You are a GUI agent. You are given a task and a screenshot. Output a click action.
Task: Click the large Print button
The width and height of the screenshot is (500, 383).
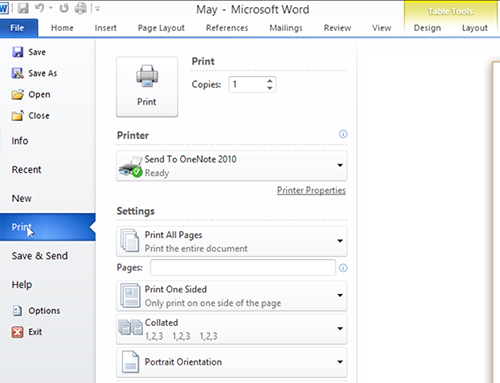147,87
